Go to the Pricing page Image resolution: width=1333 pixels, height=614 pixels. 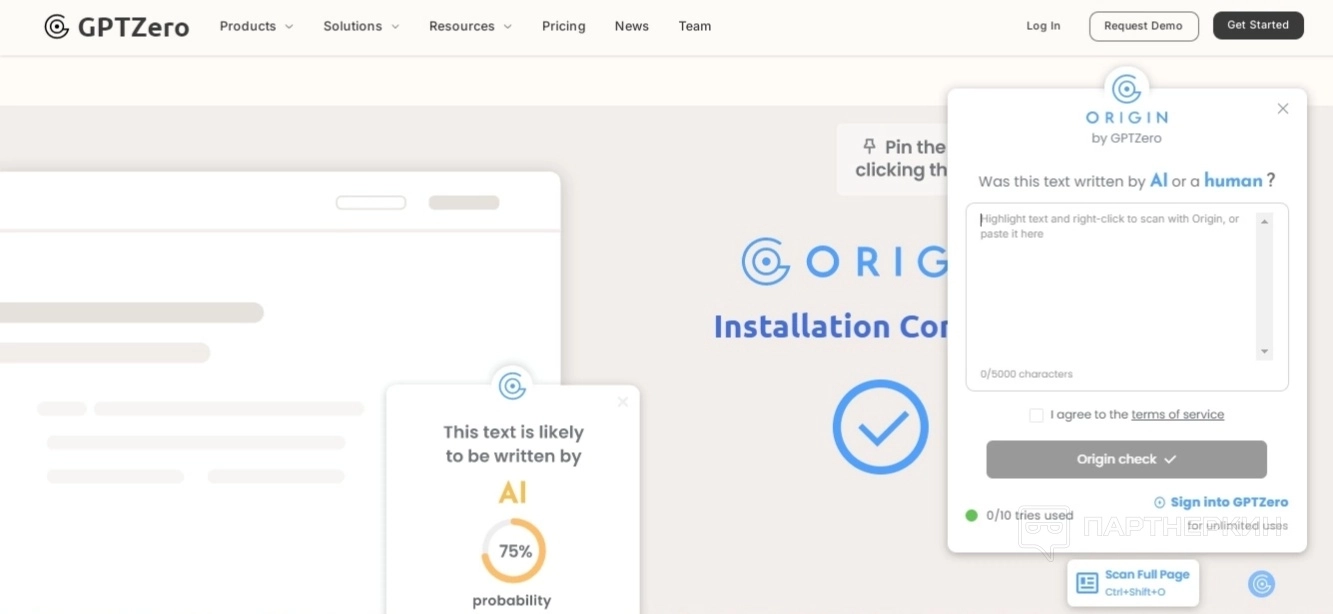(x=564, y=26)
